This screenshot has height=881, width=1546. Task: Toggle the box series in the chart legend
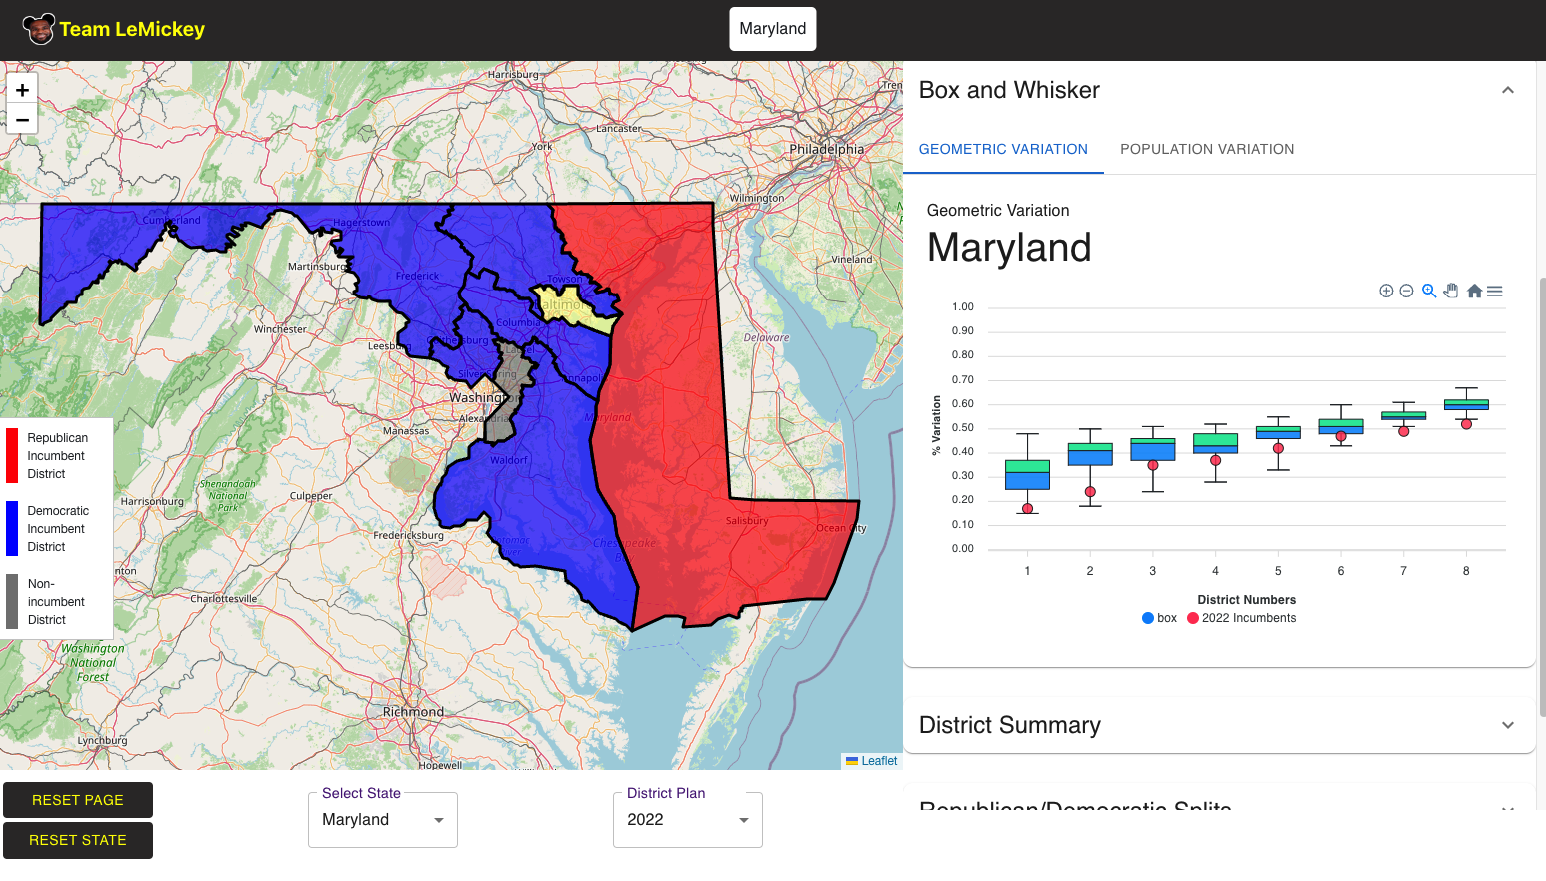coord(1160,618)
